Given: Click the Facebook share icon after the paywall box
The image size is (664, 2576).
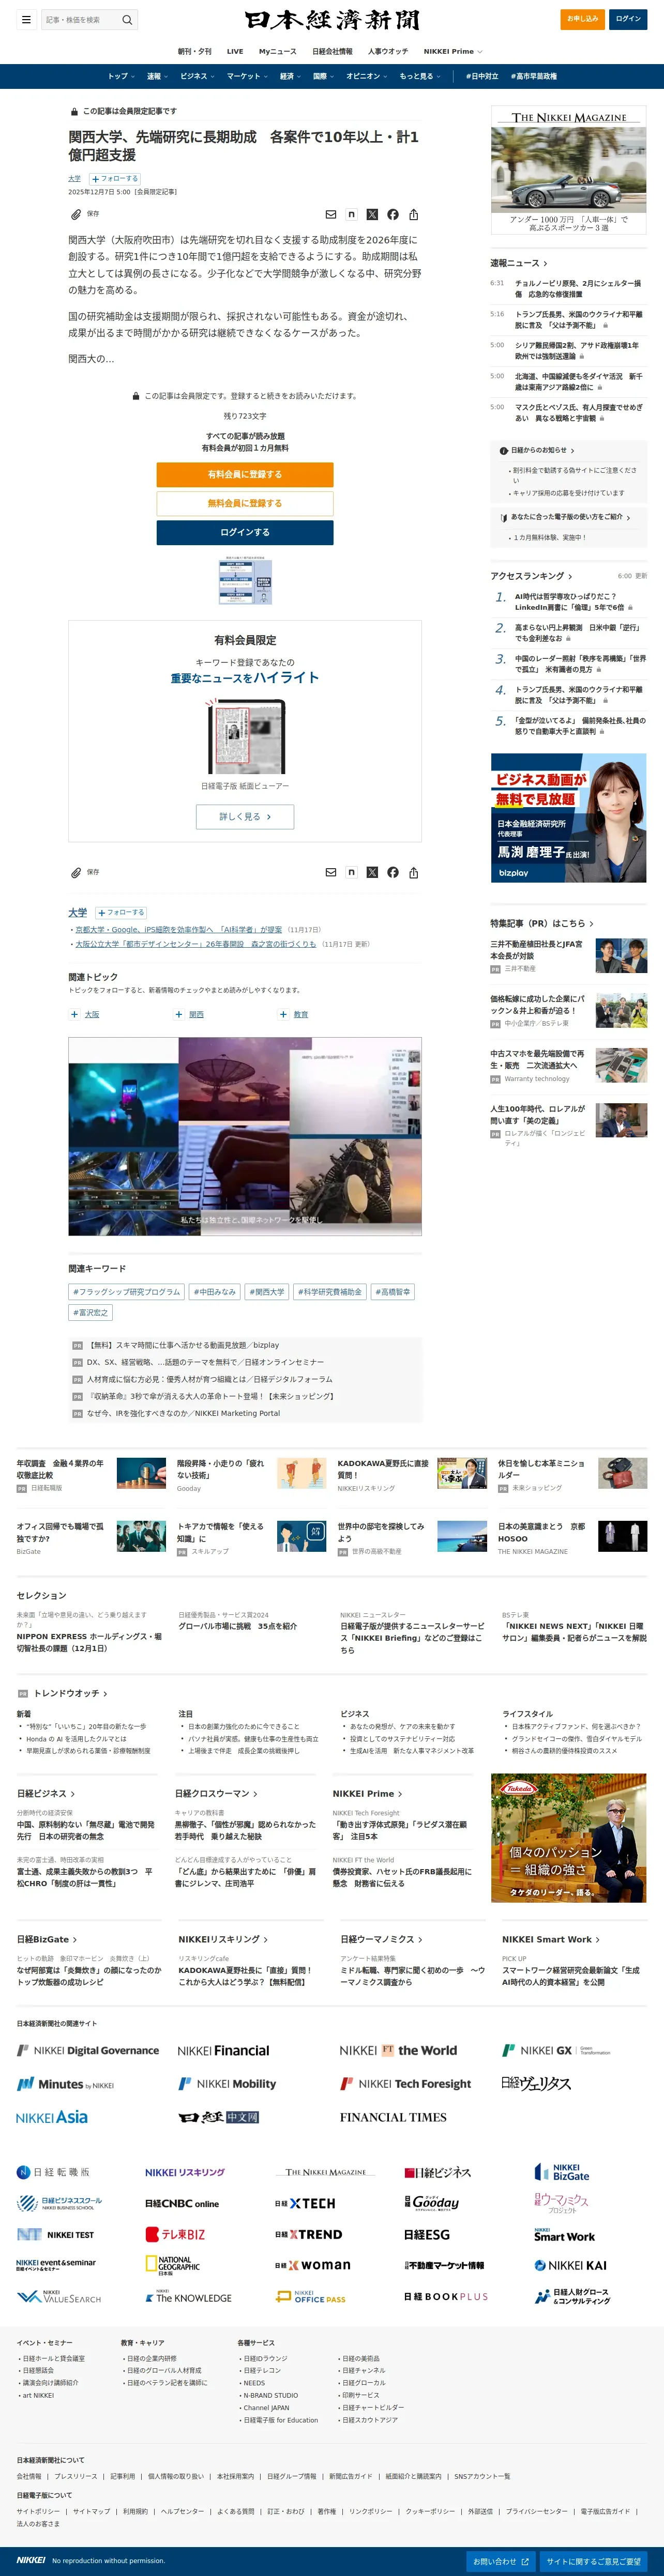Looking at the screenshot, I should [393, 872].
